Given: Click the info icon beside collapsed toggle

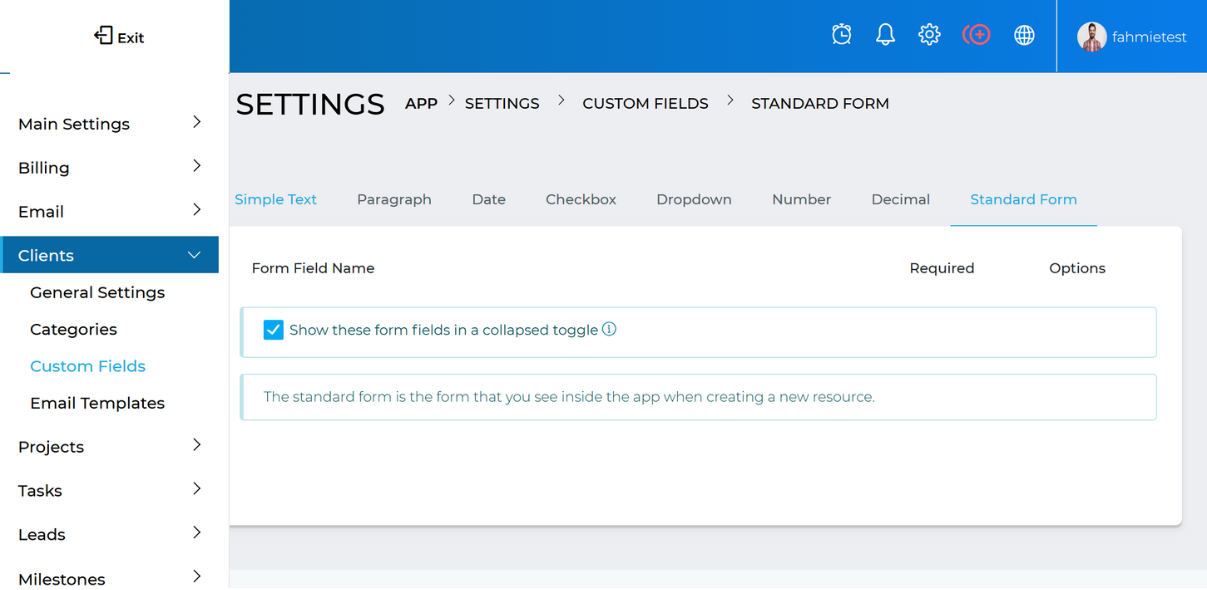Looking at the screenshot, I should (x=609, y=329).
